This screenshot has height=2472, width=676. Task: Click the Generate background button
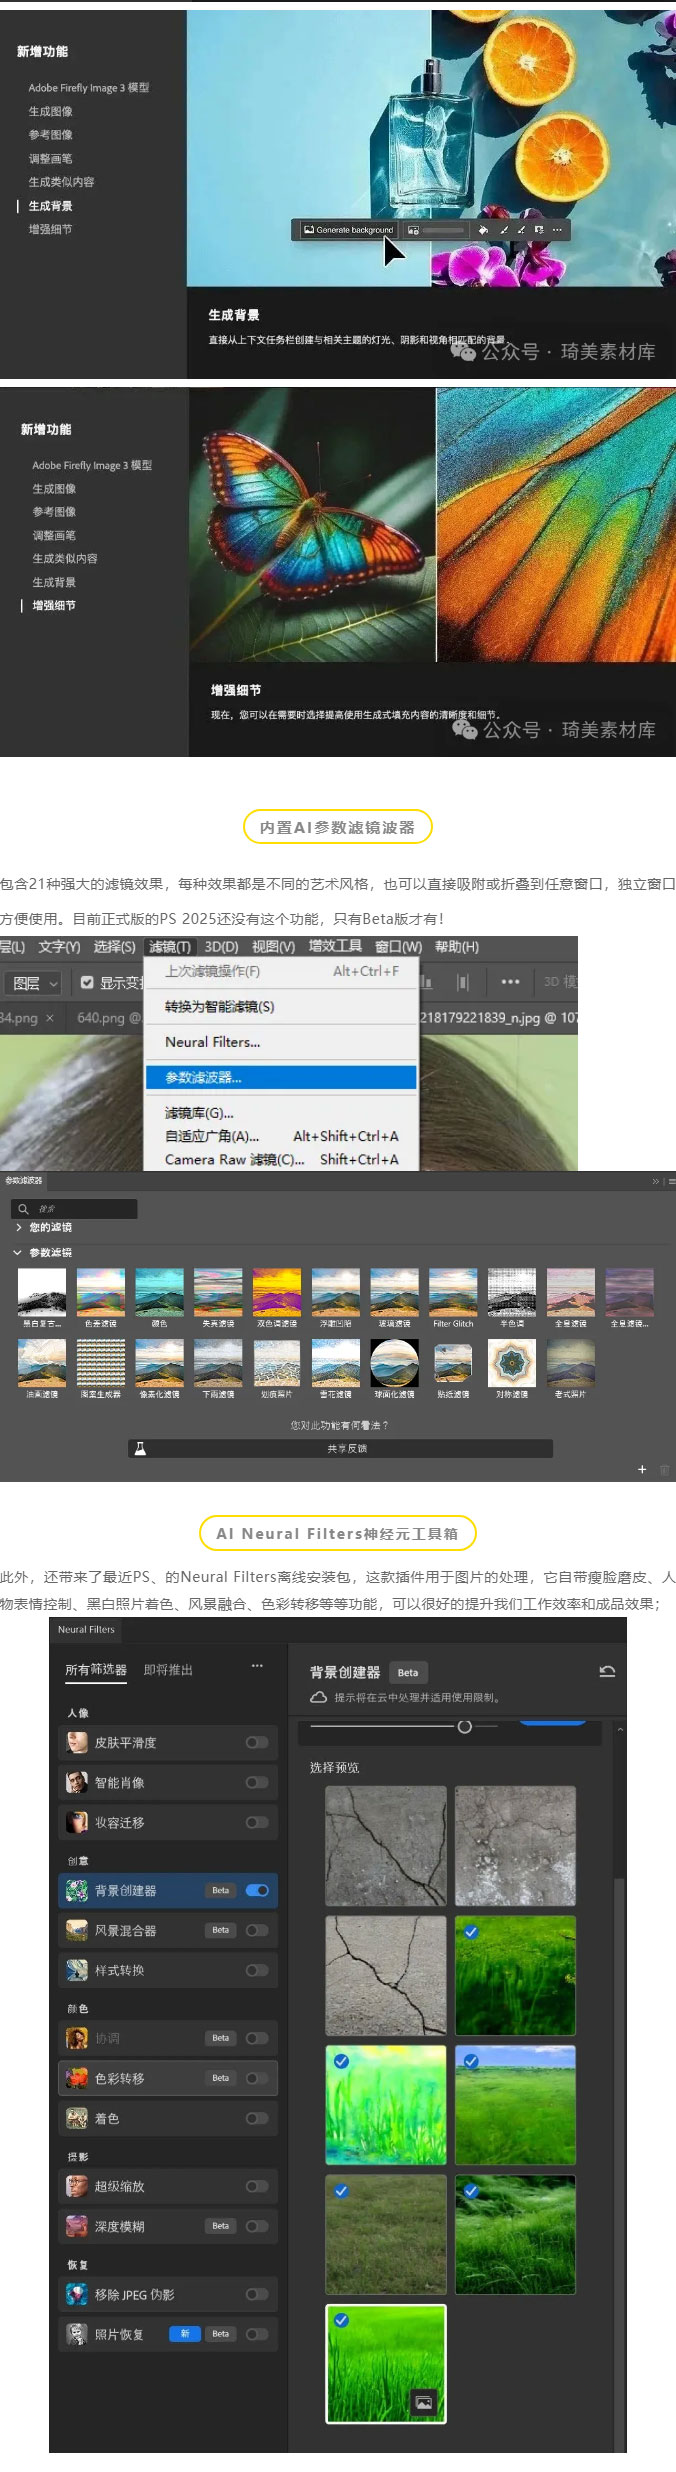[x=348, y=230]
